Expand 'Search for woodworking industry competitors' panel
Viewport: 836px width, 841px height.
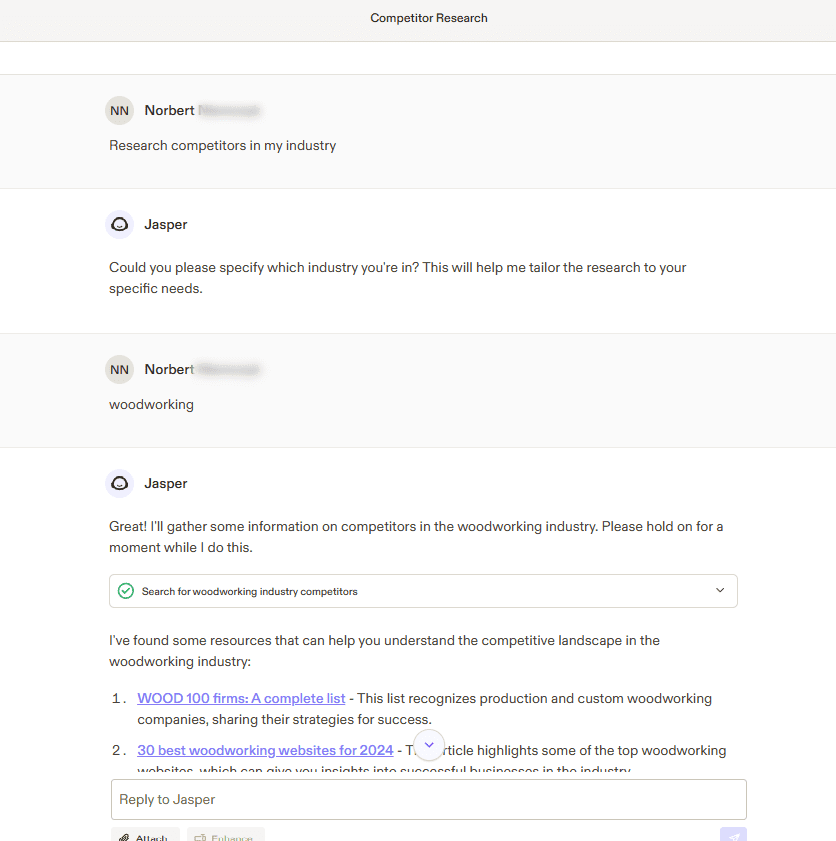click(250, 591)
